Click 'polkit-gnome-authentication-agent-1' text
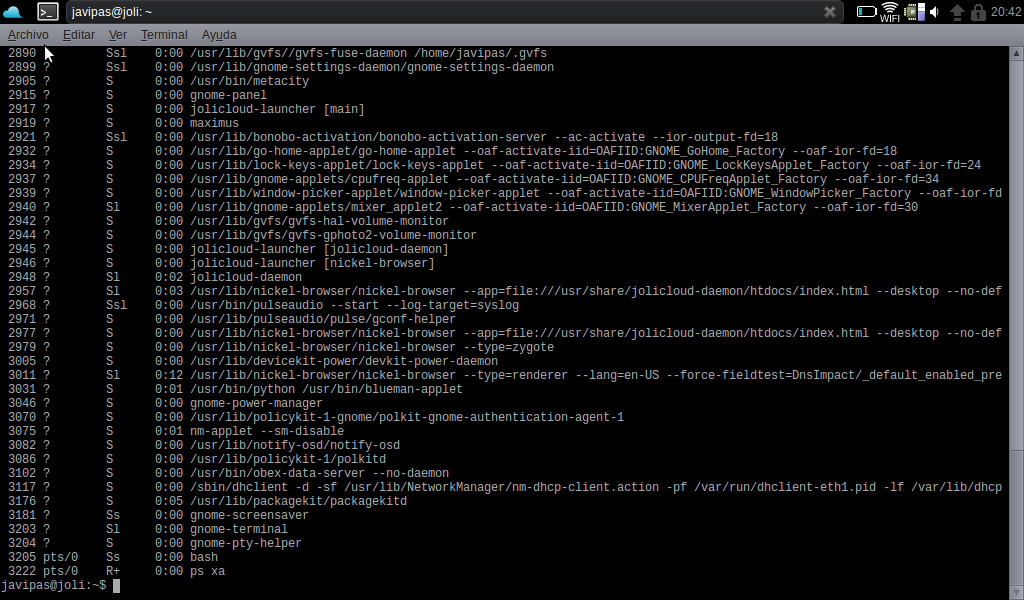The image size is (1024, 600). 501,417
